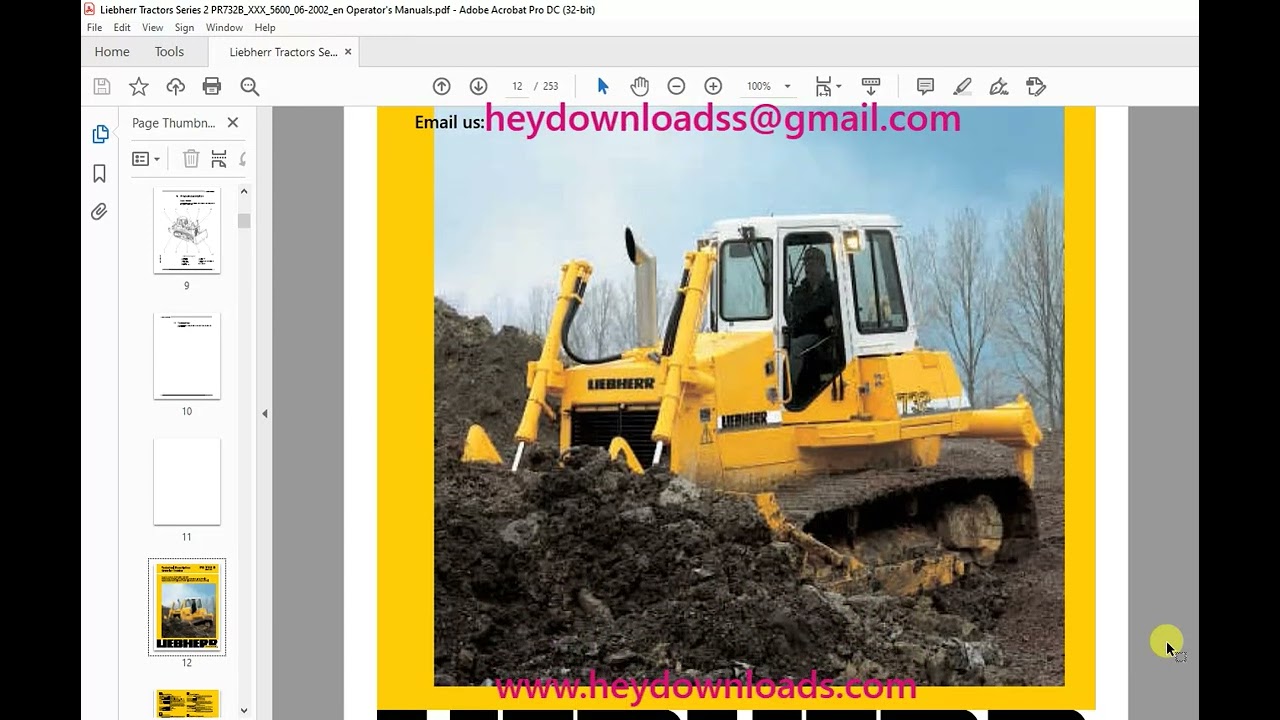Open the Attachments paperclip panel
1280x720 pixels.
(x=99, y=212)
